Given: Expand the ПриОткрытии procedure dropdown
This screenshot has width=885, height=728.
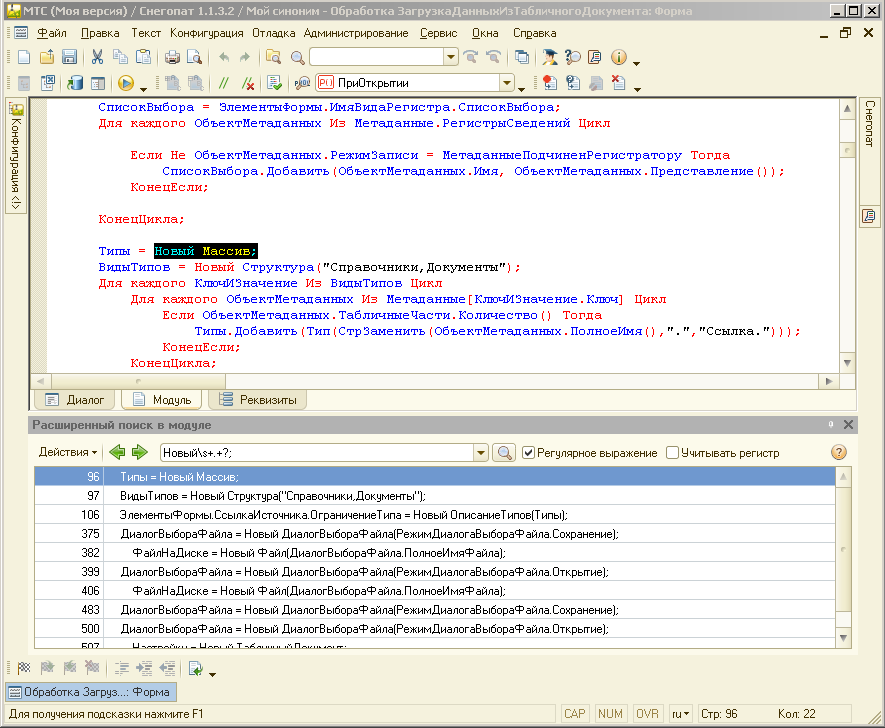Looking at the screenshot, I should click(507, 83).
